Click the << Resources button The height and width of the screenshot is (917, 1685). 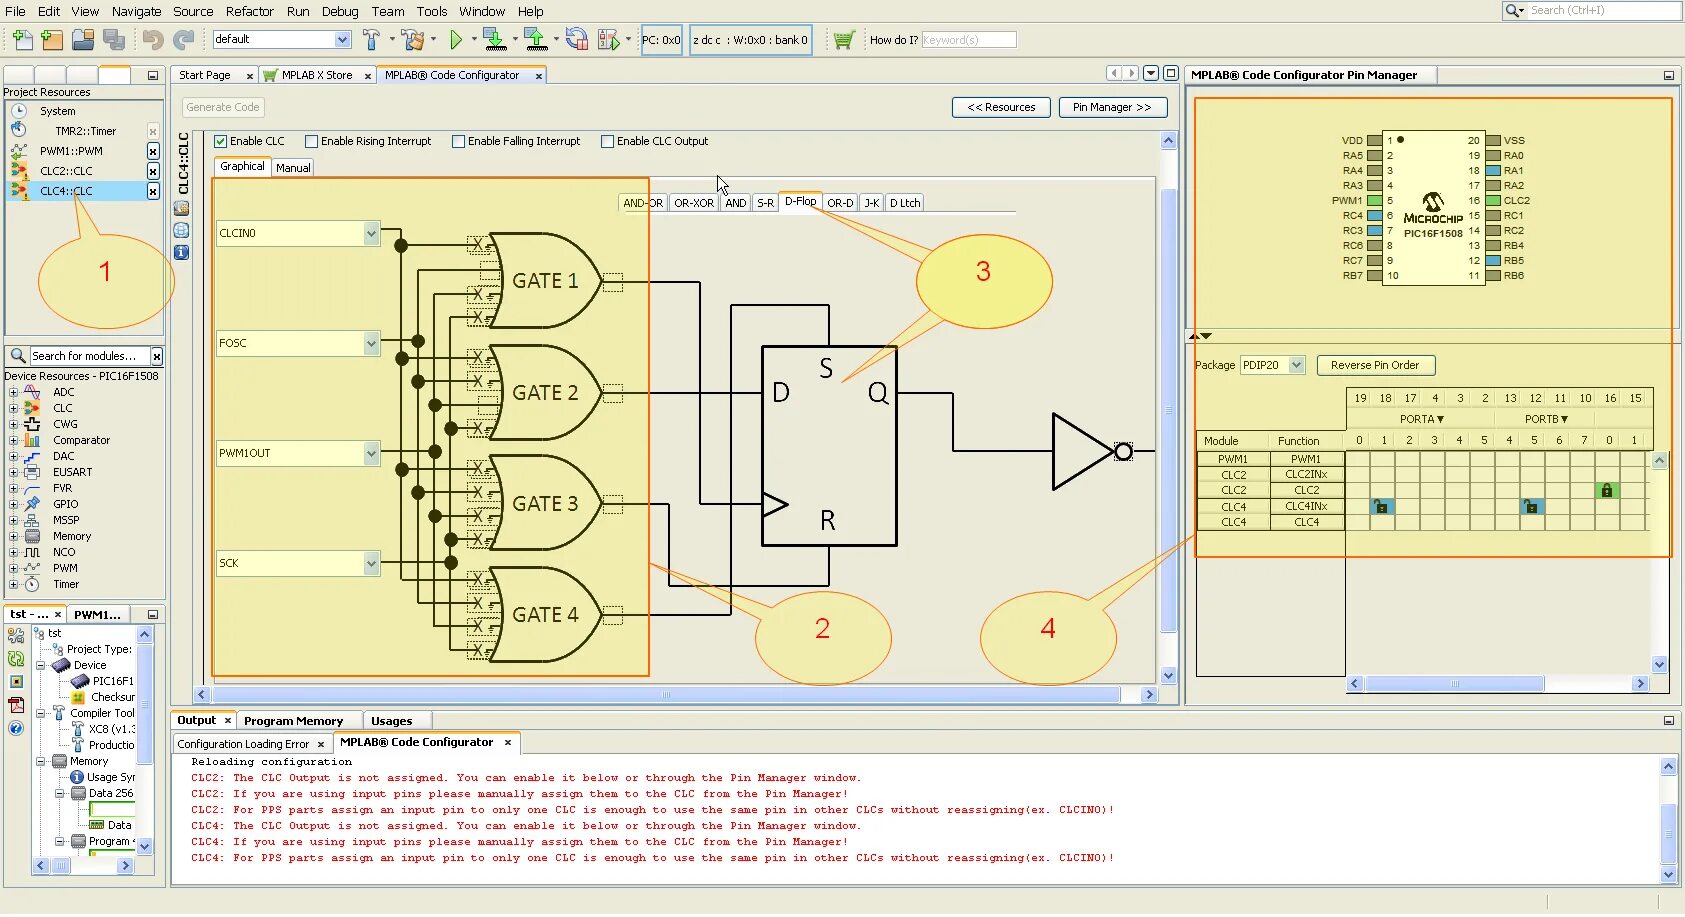coord(1001,107)
